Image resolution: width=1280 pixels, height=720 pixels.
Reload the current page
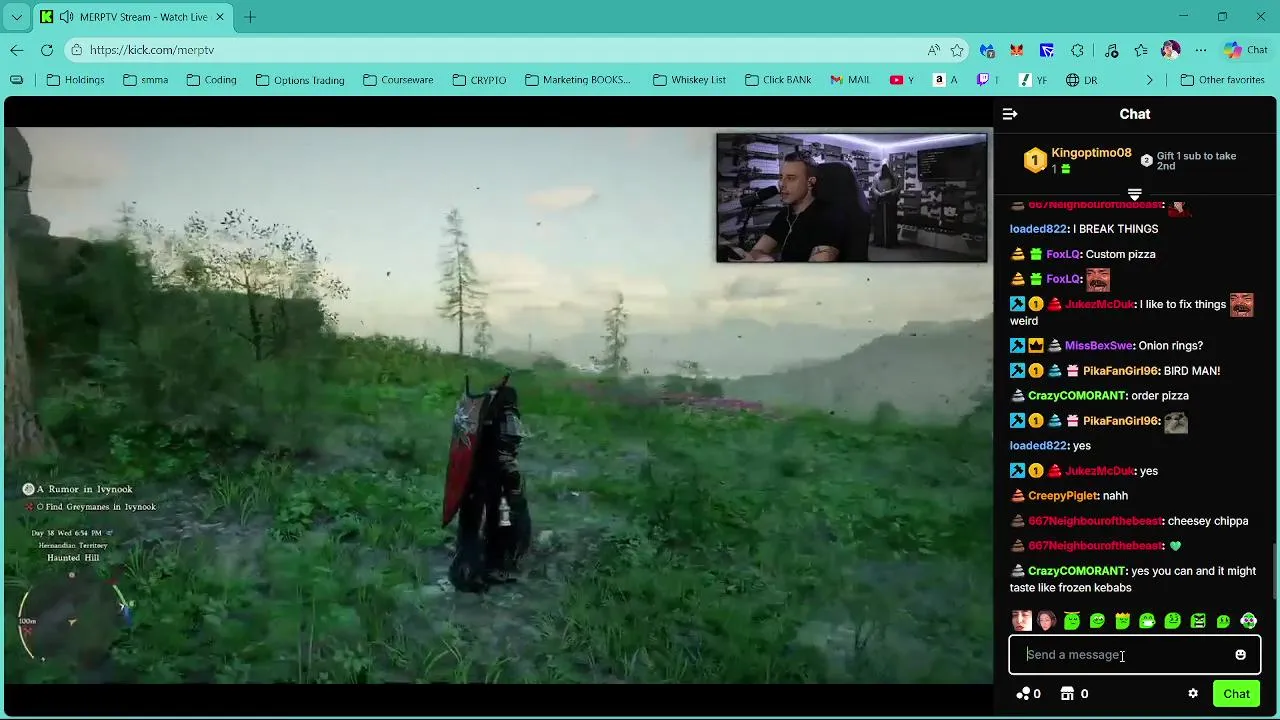point(47,50)
